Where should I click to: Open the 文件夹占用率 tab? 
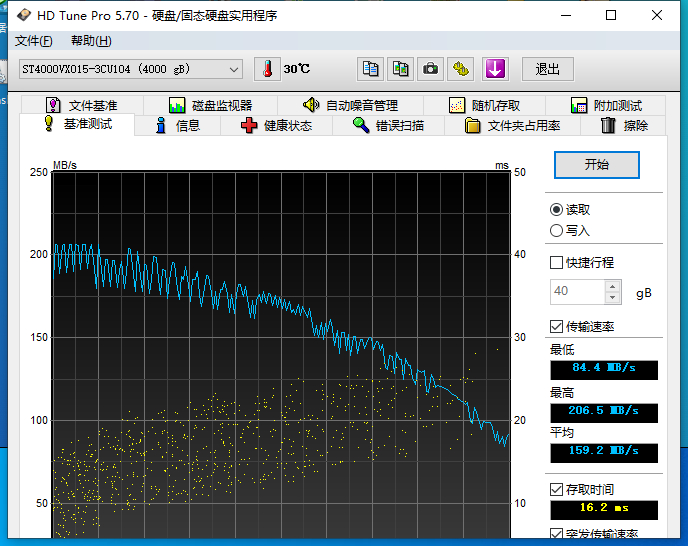point(512,126)
